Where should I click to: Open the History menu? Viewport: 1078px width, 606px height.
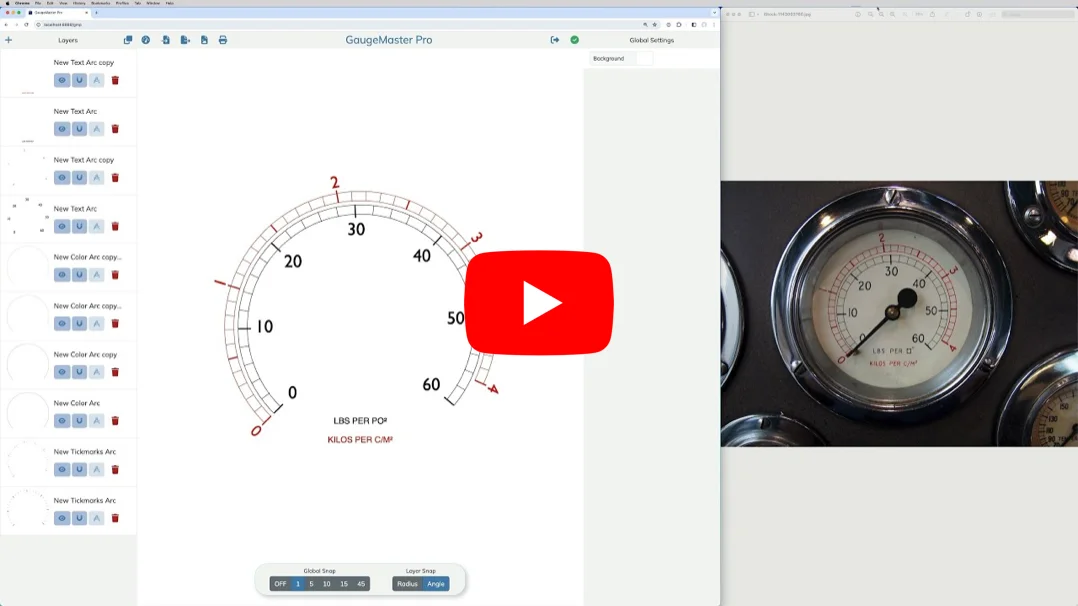(79, 3)
